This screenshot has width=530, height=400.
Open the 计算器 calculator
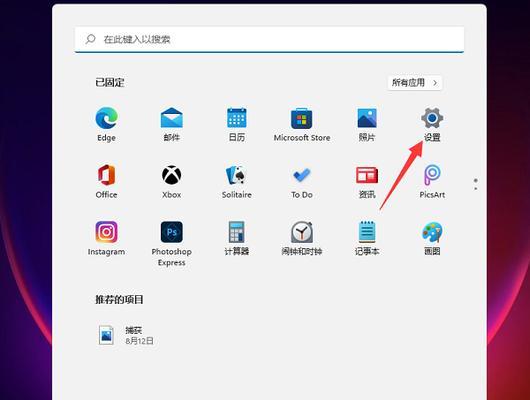(x=237, y=238)
